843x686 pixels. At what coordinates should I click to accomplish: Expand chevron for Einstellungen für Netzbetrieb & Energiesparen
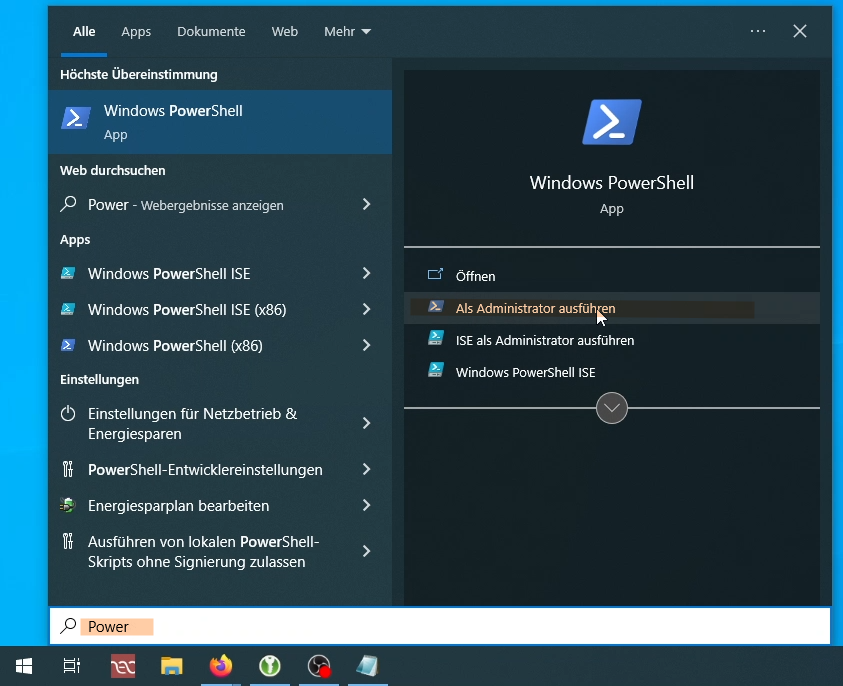pyautogui.click(x=367, y=423)
